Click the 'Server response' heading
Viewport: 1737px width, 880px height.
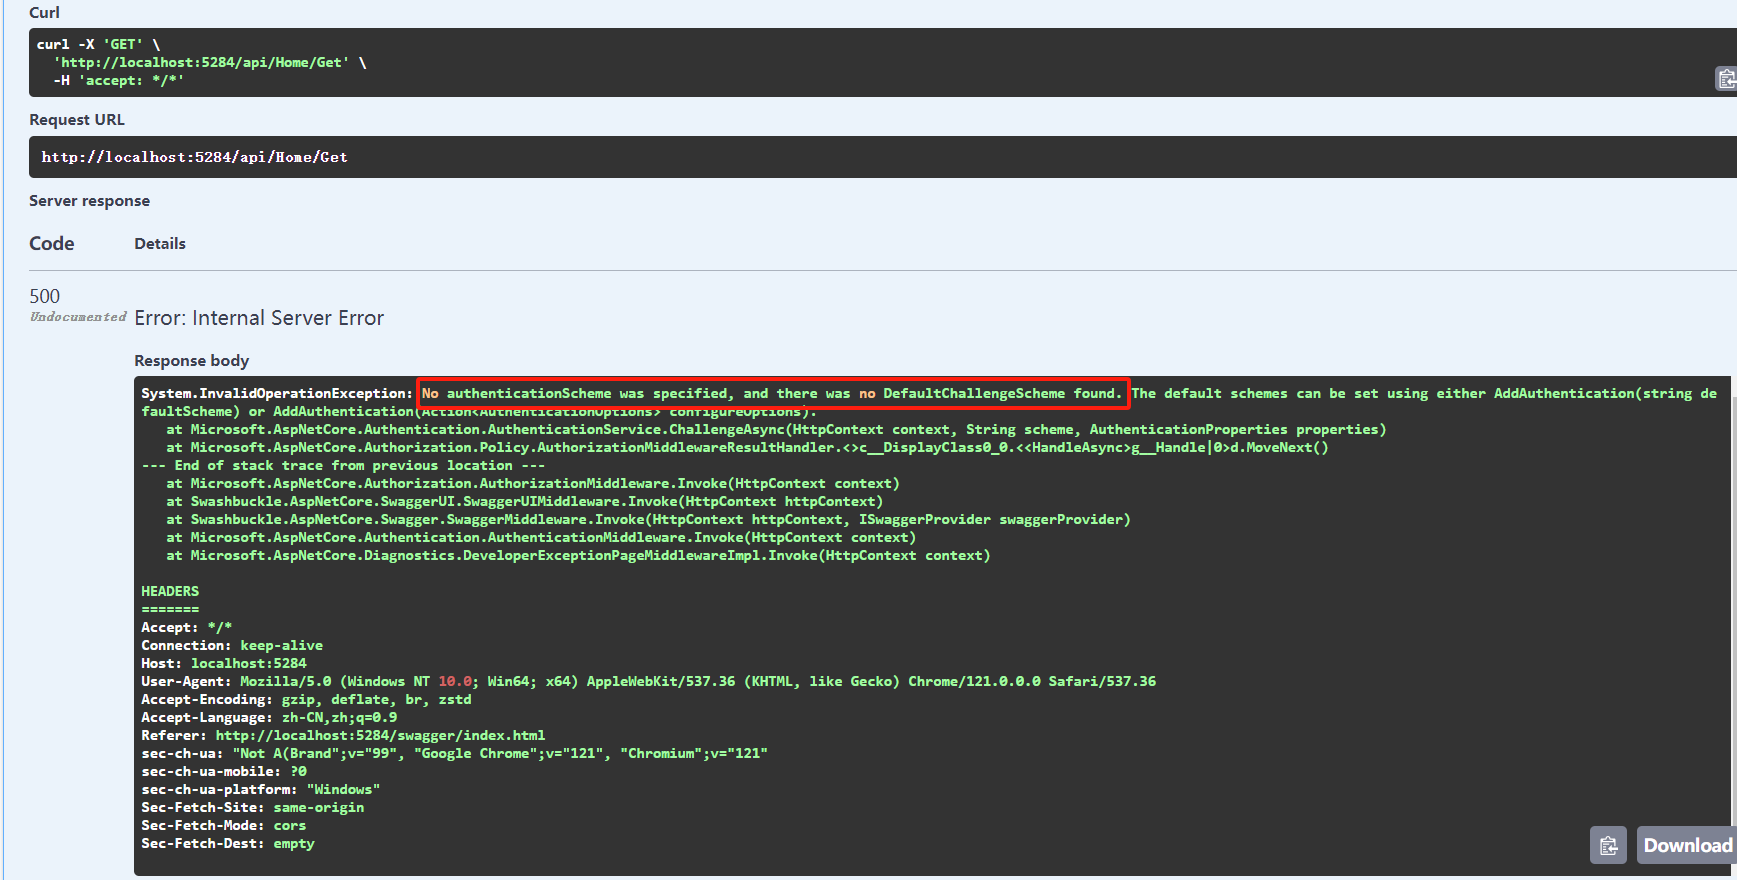89,200
